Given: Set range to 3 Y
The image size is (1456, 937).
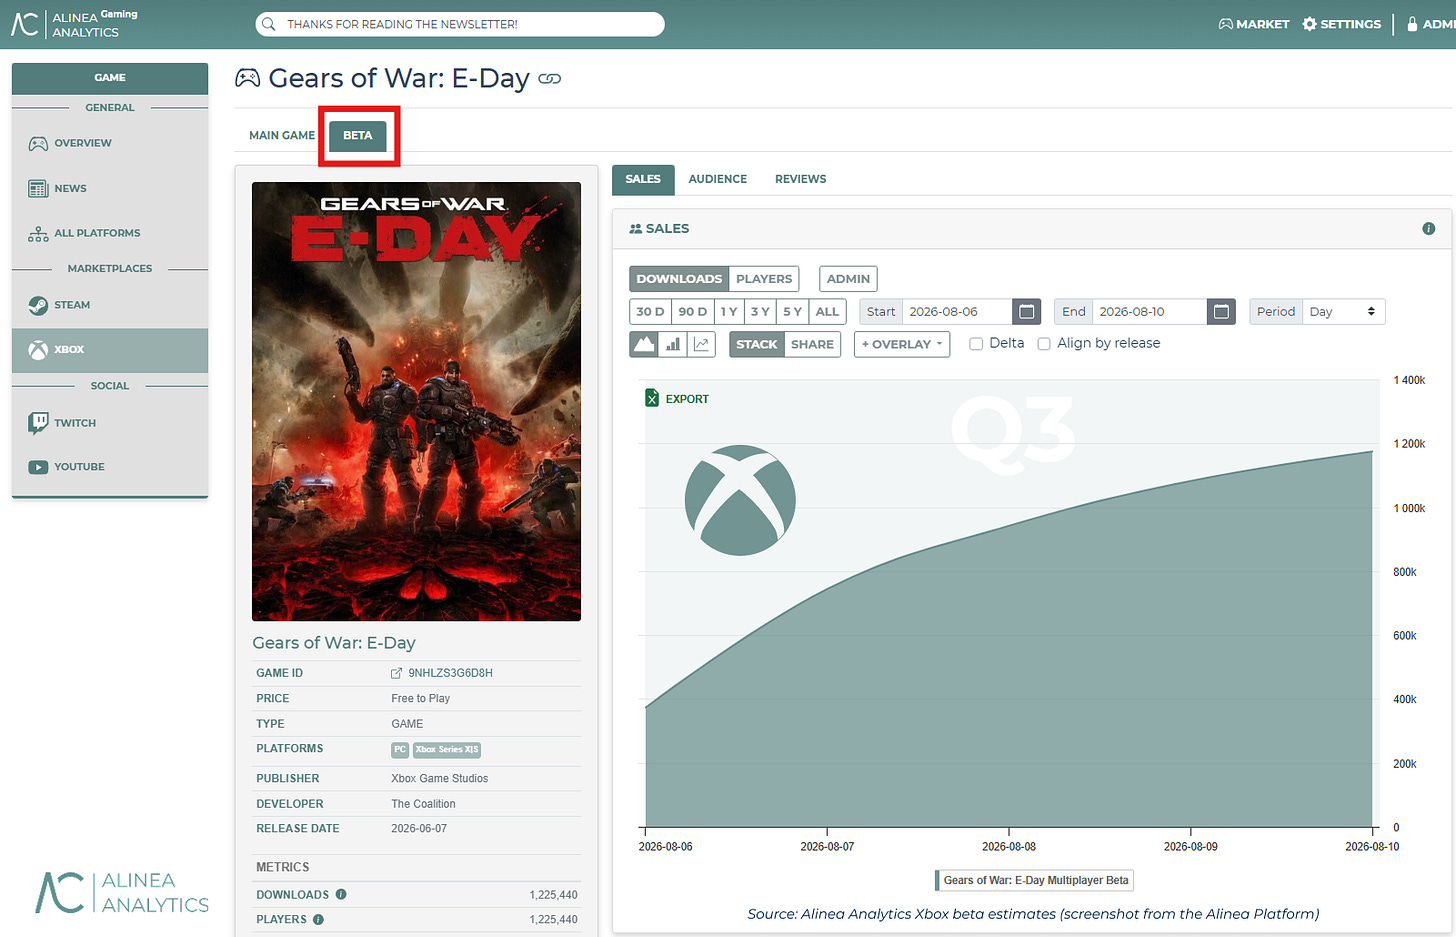Looking at the screenshot, I should click(760, 312).
